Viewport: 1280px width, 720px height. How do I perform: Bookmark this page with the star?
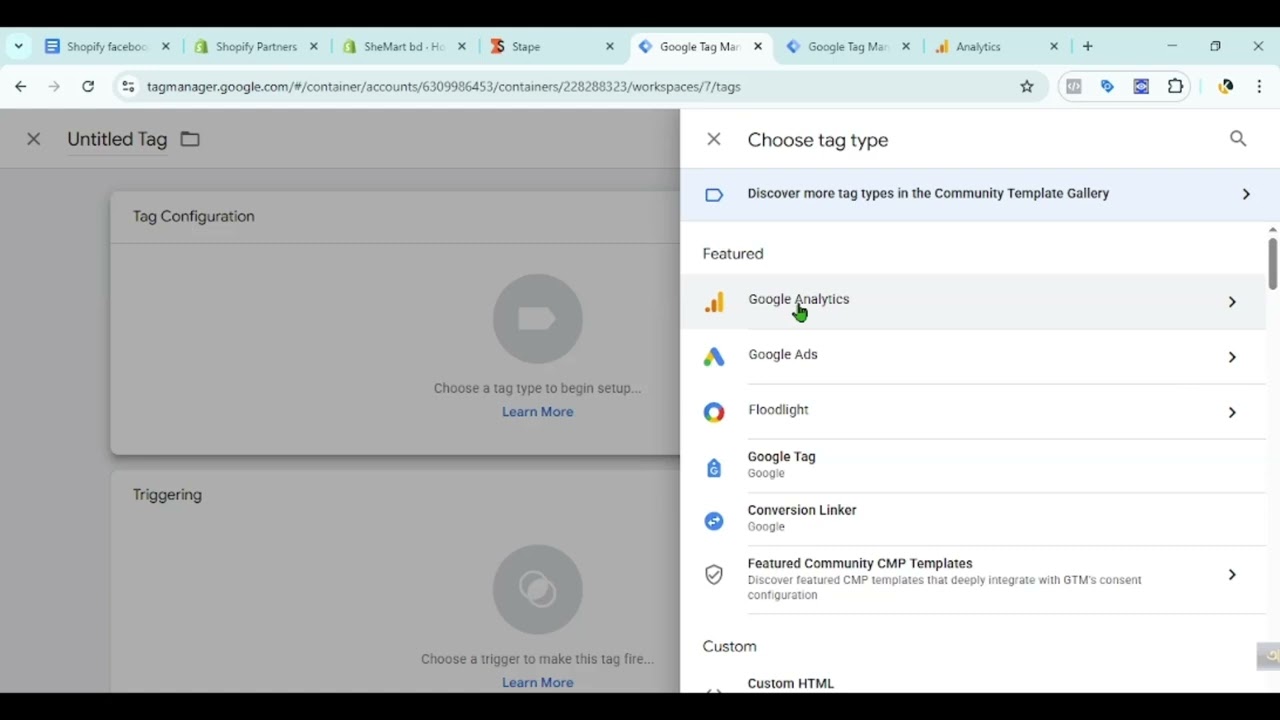(x=1027, y=87)
